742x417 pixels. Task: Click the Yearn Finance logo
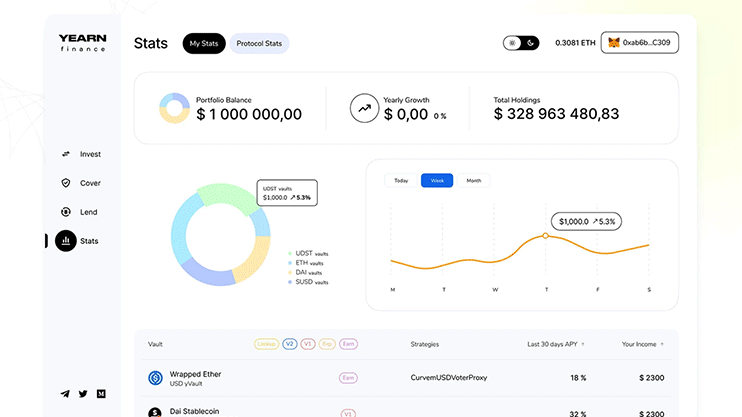point(82,42)
